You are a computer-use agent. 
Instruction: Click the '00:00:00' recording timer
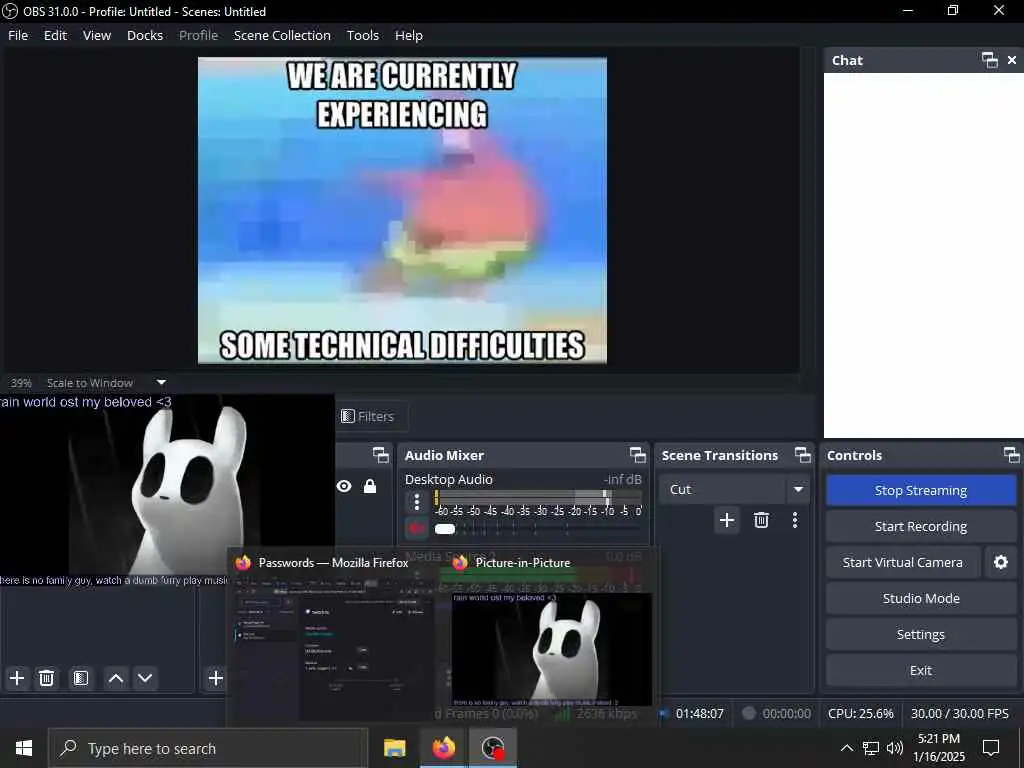[x=787, y=714]
